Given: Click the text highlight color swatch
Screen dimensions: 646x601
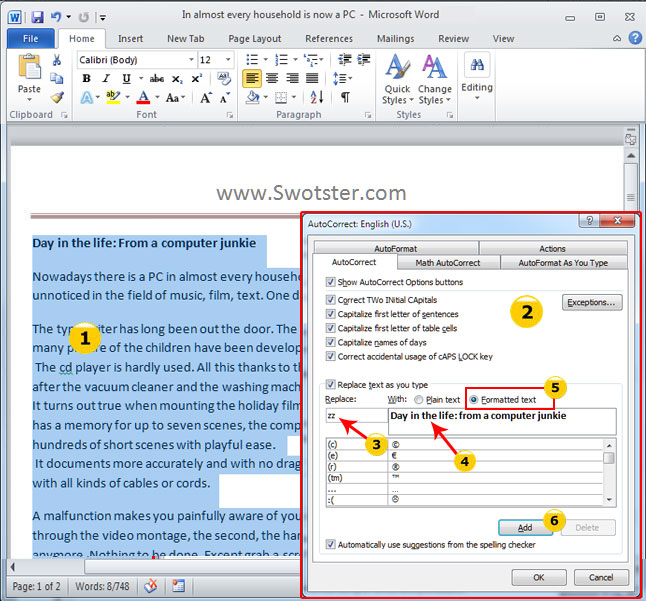Looking at the screenshot, I should [x=112, y=98].
